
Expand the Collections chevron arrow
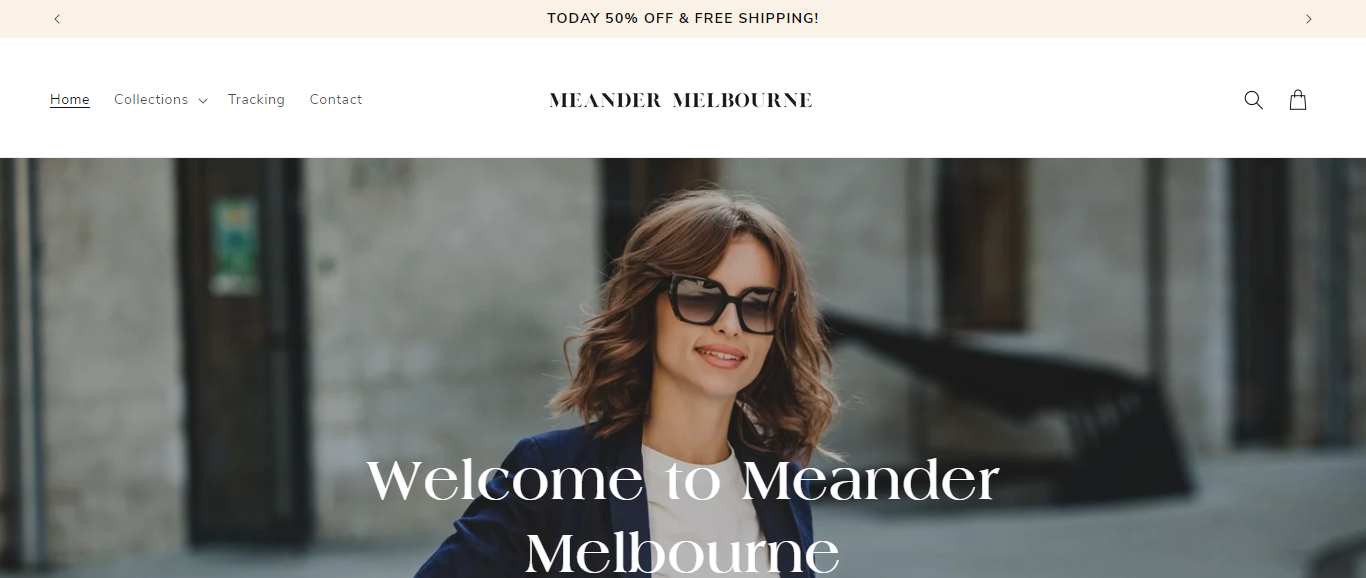[x=203, y=101]
